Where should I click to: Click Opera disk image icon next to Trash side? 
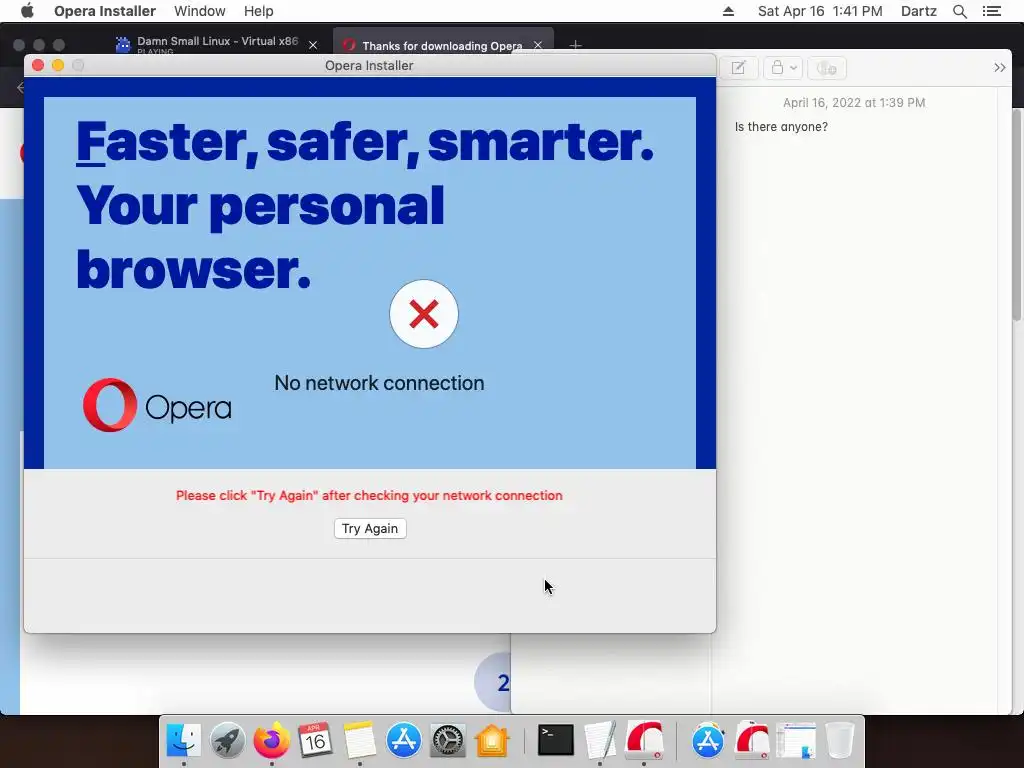[x=752, y=740]
